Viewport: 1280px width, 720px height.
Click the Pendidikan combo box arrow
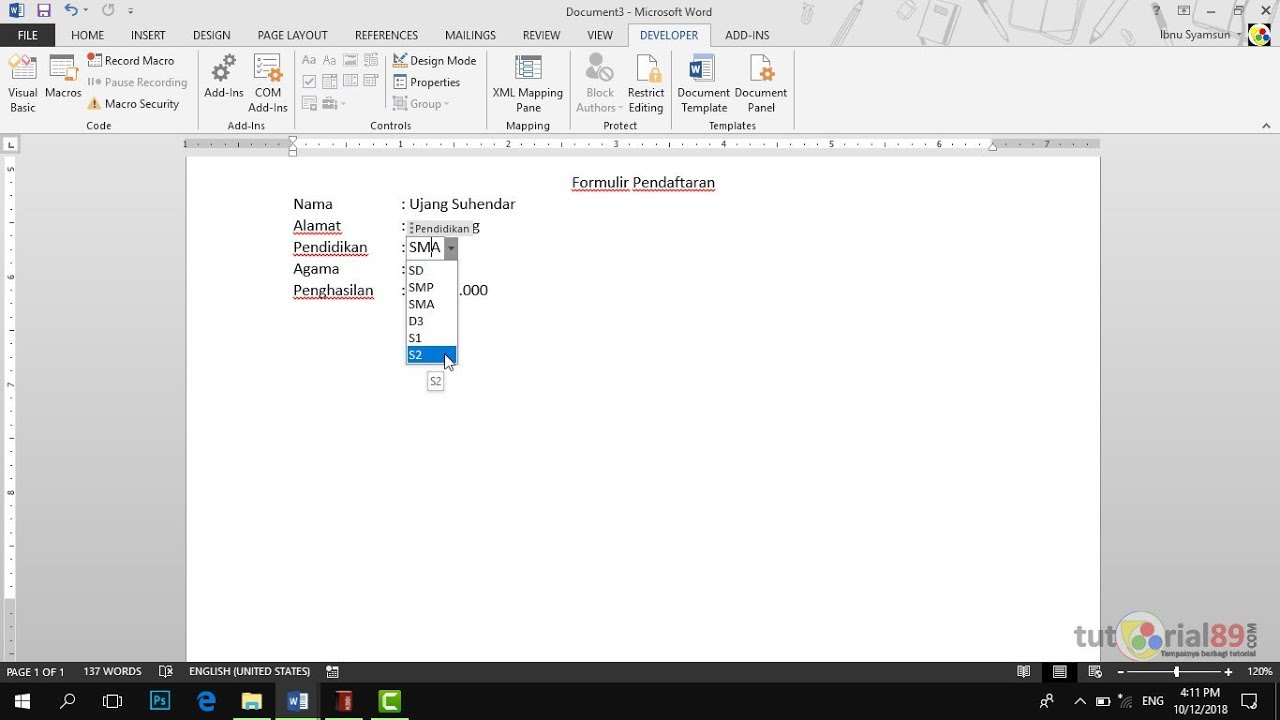coord(451,248)
